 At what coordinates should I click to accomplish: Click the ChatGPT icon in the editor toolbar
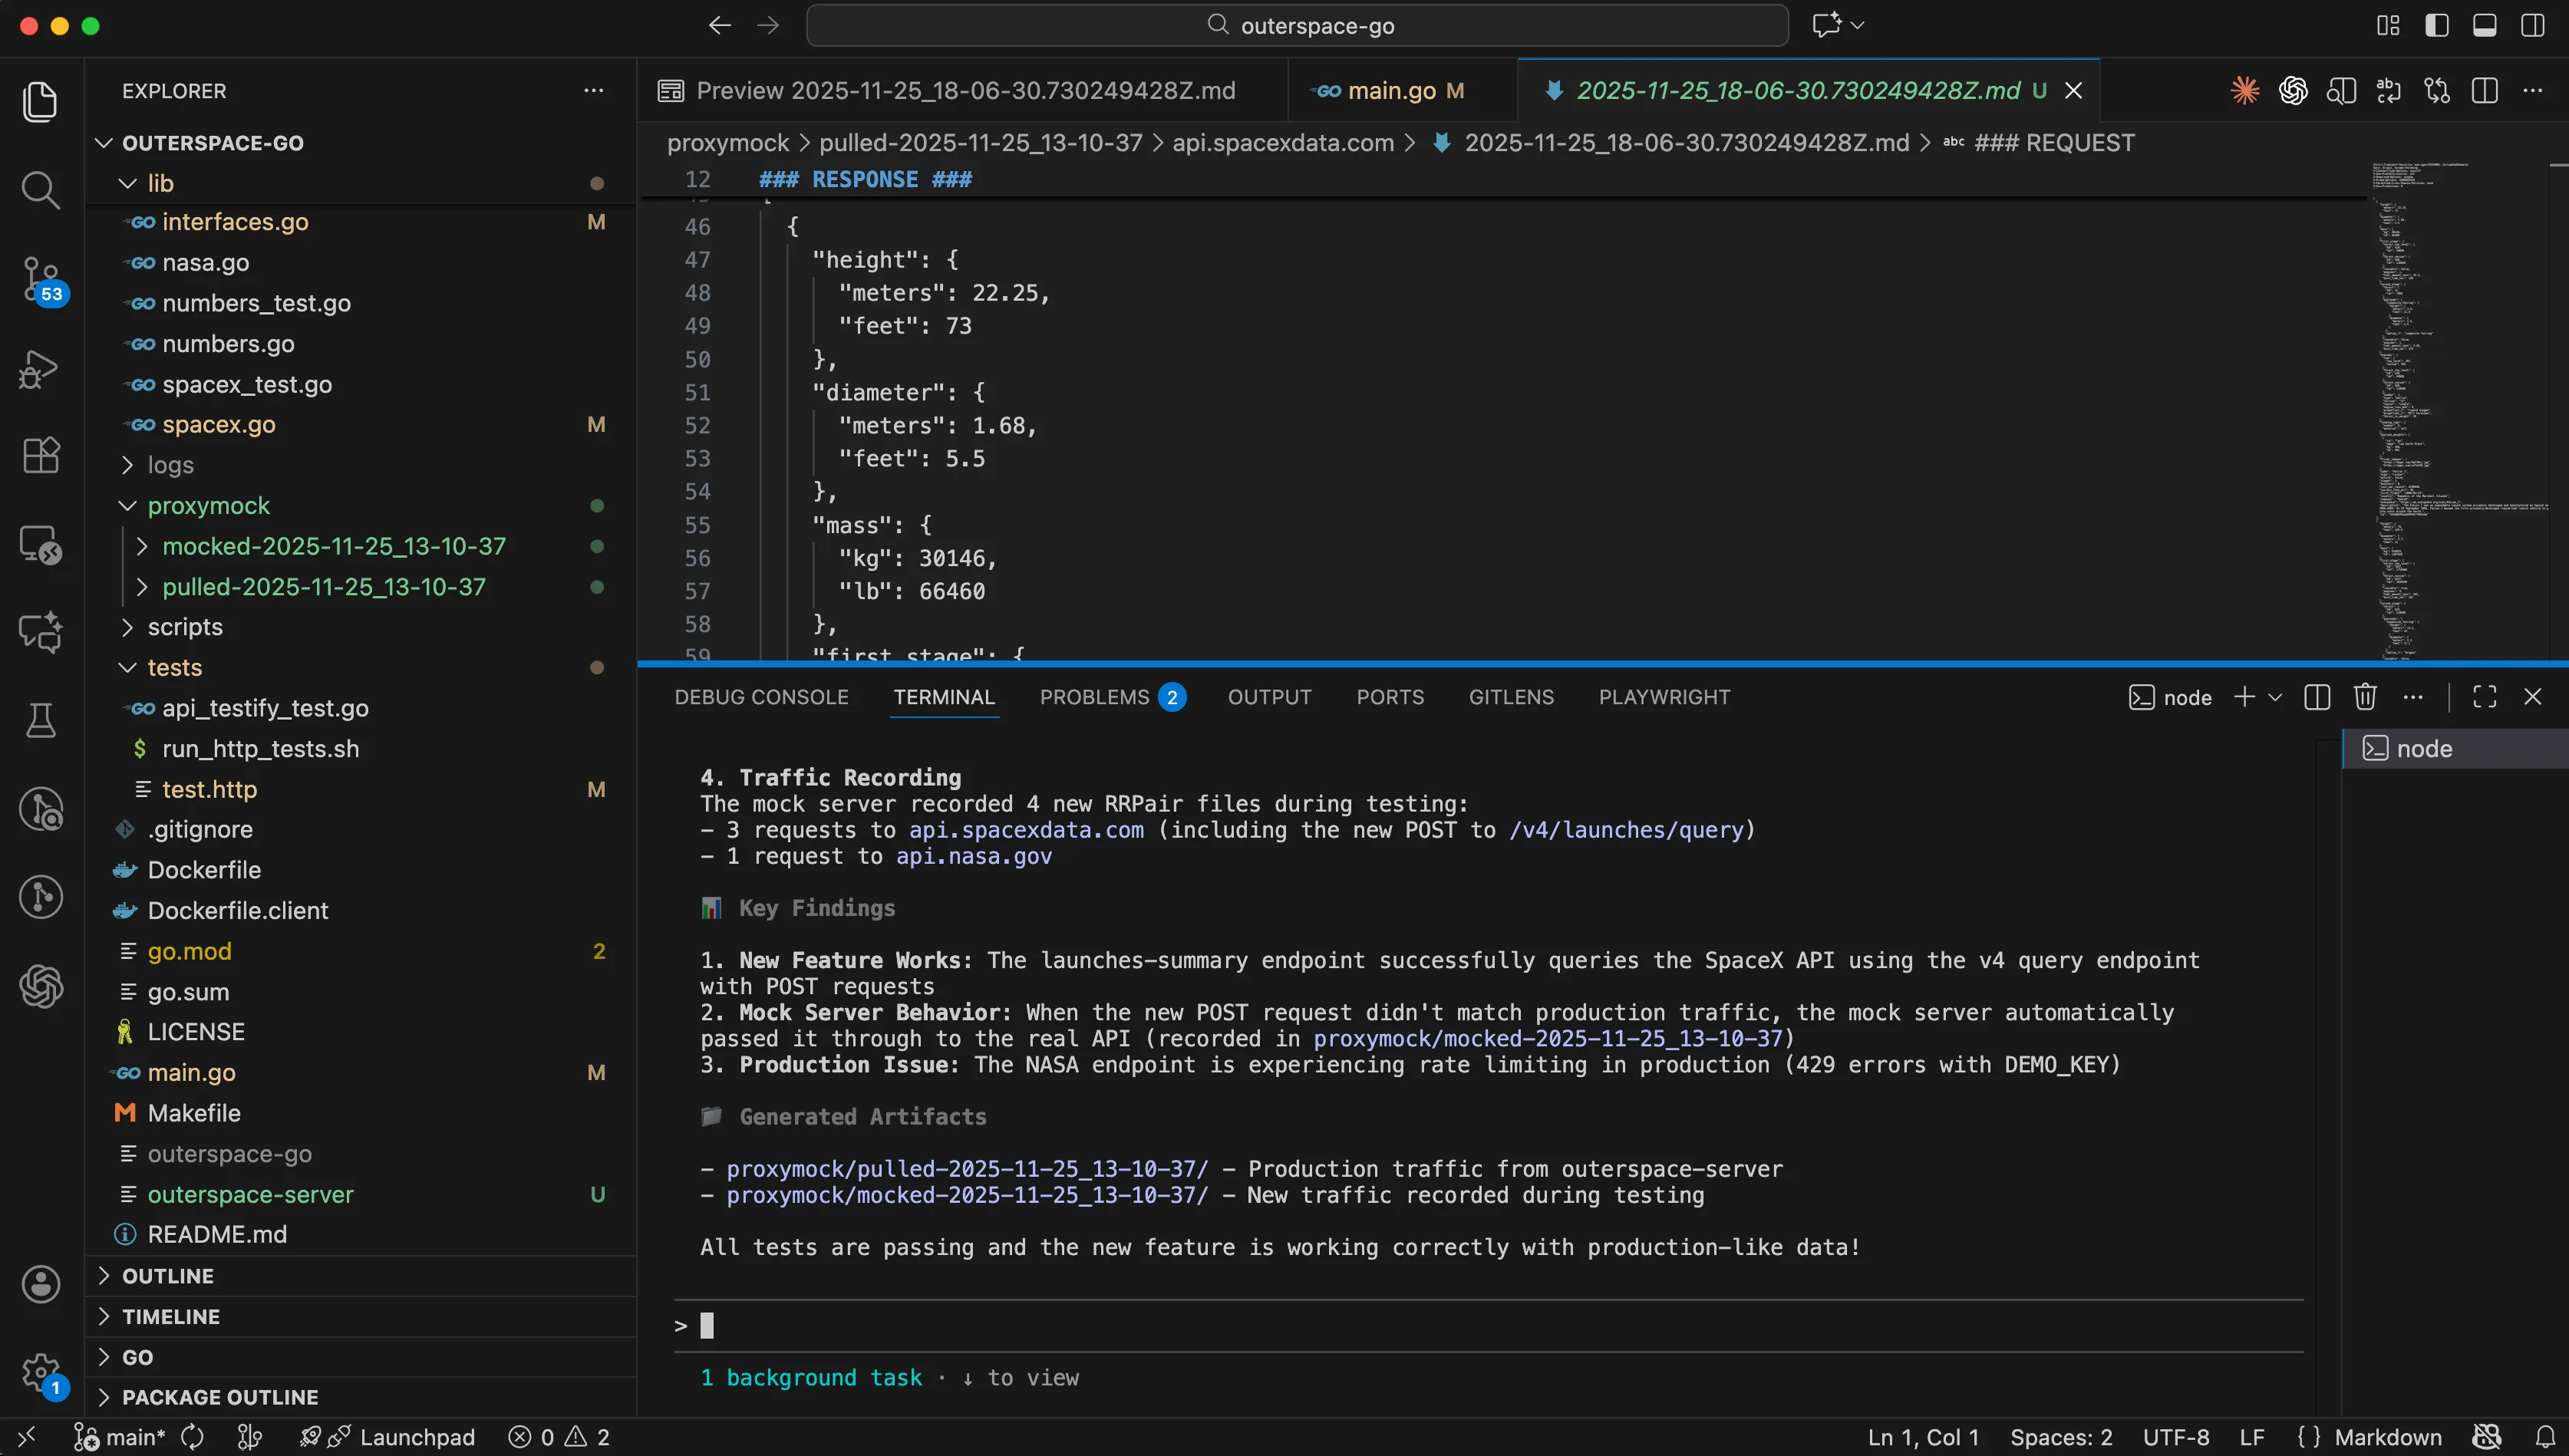coord(2293,90)
